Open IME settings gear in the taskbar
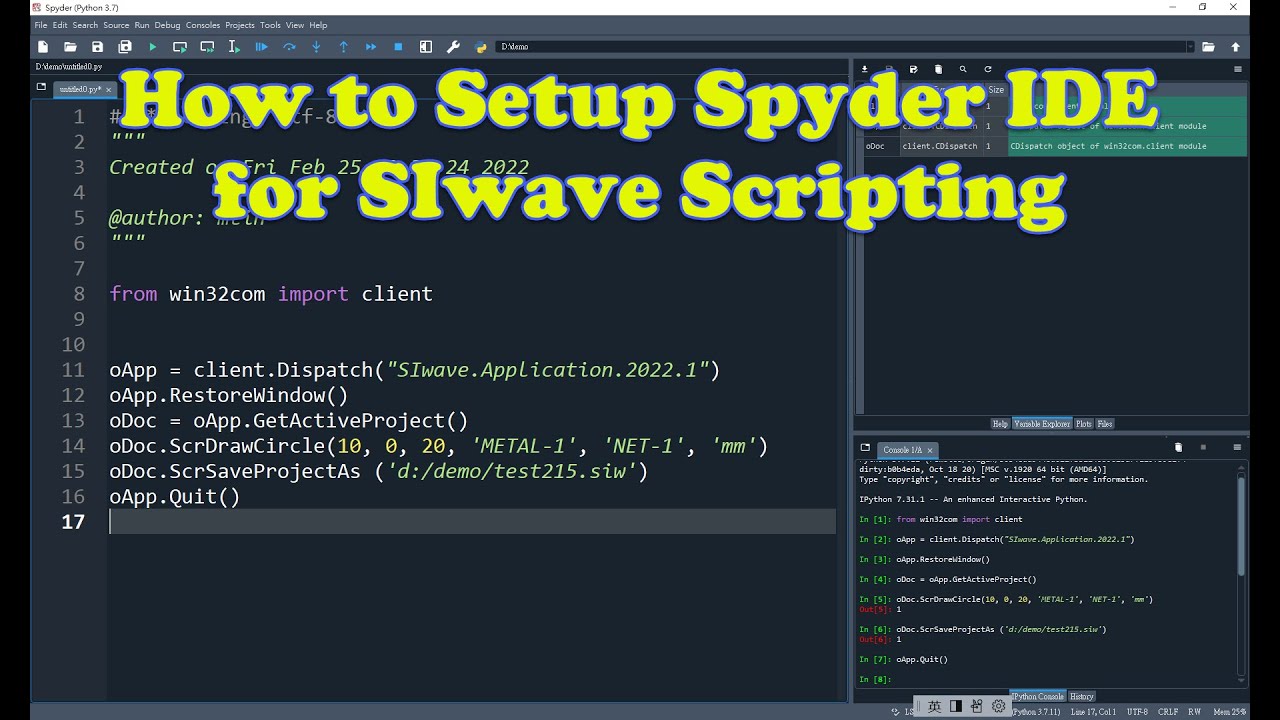 pyautogui.click(x=998, y=707)
